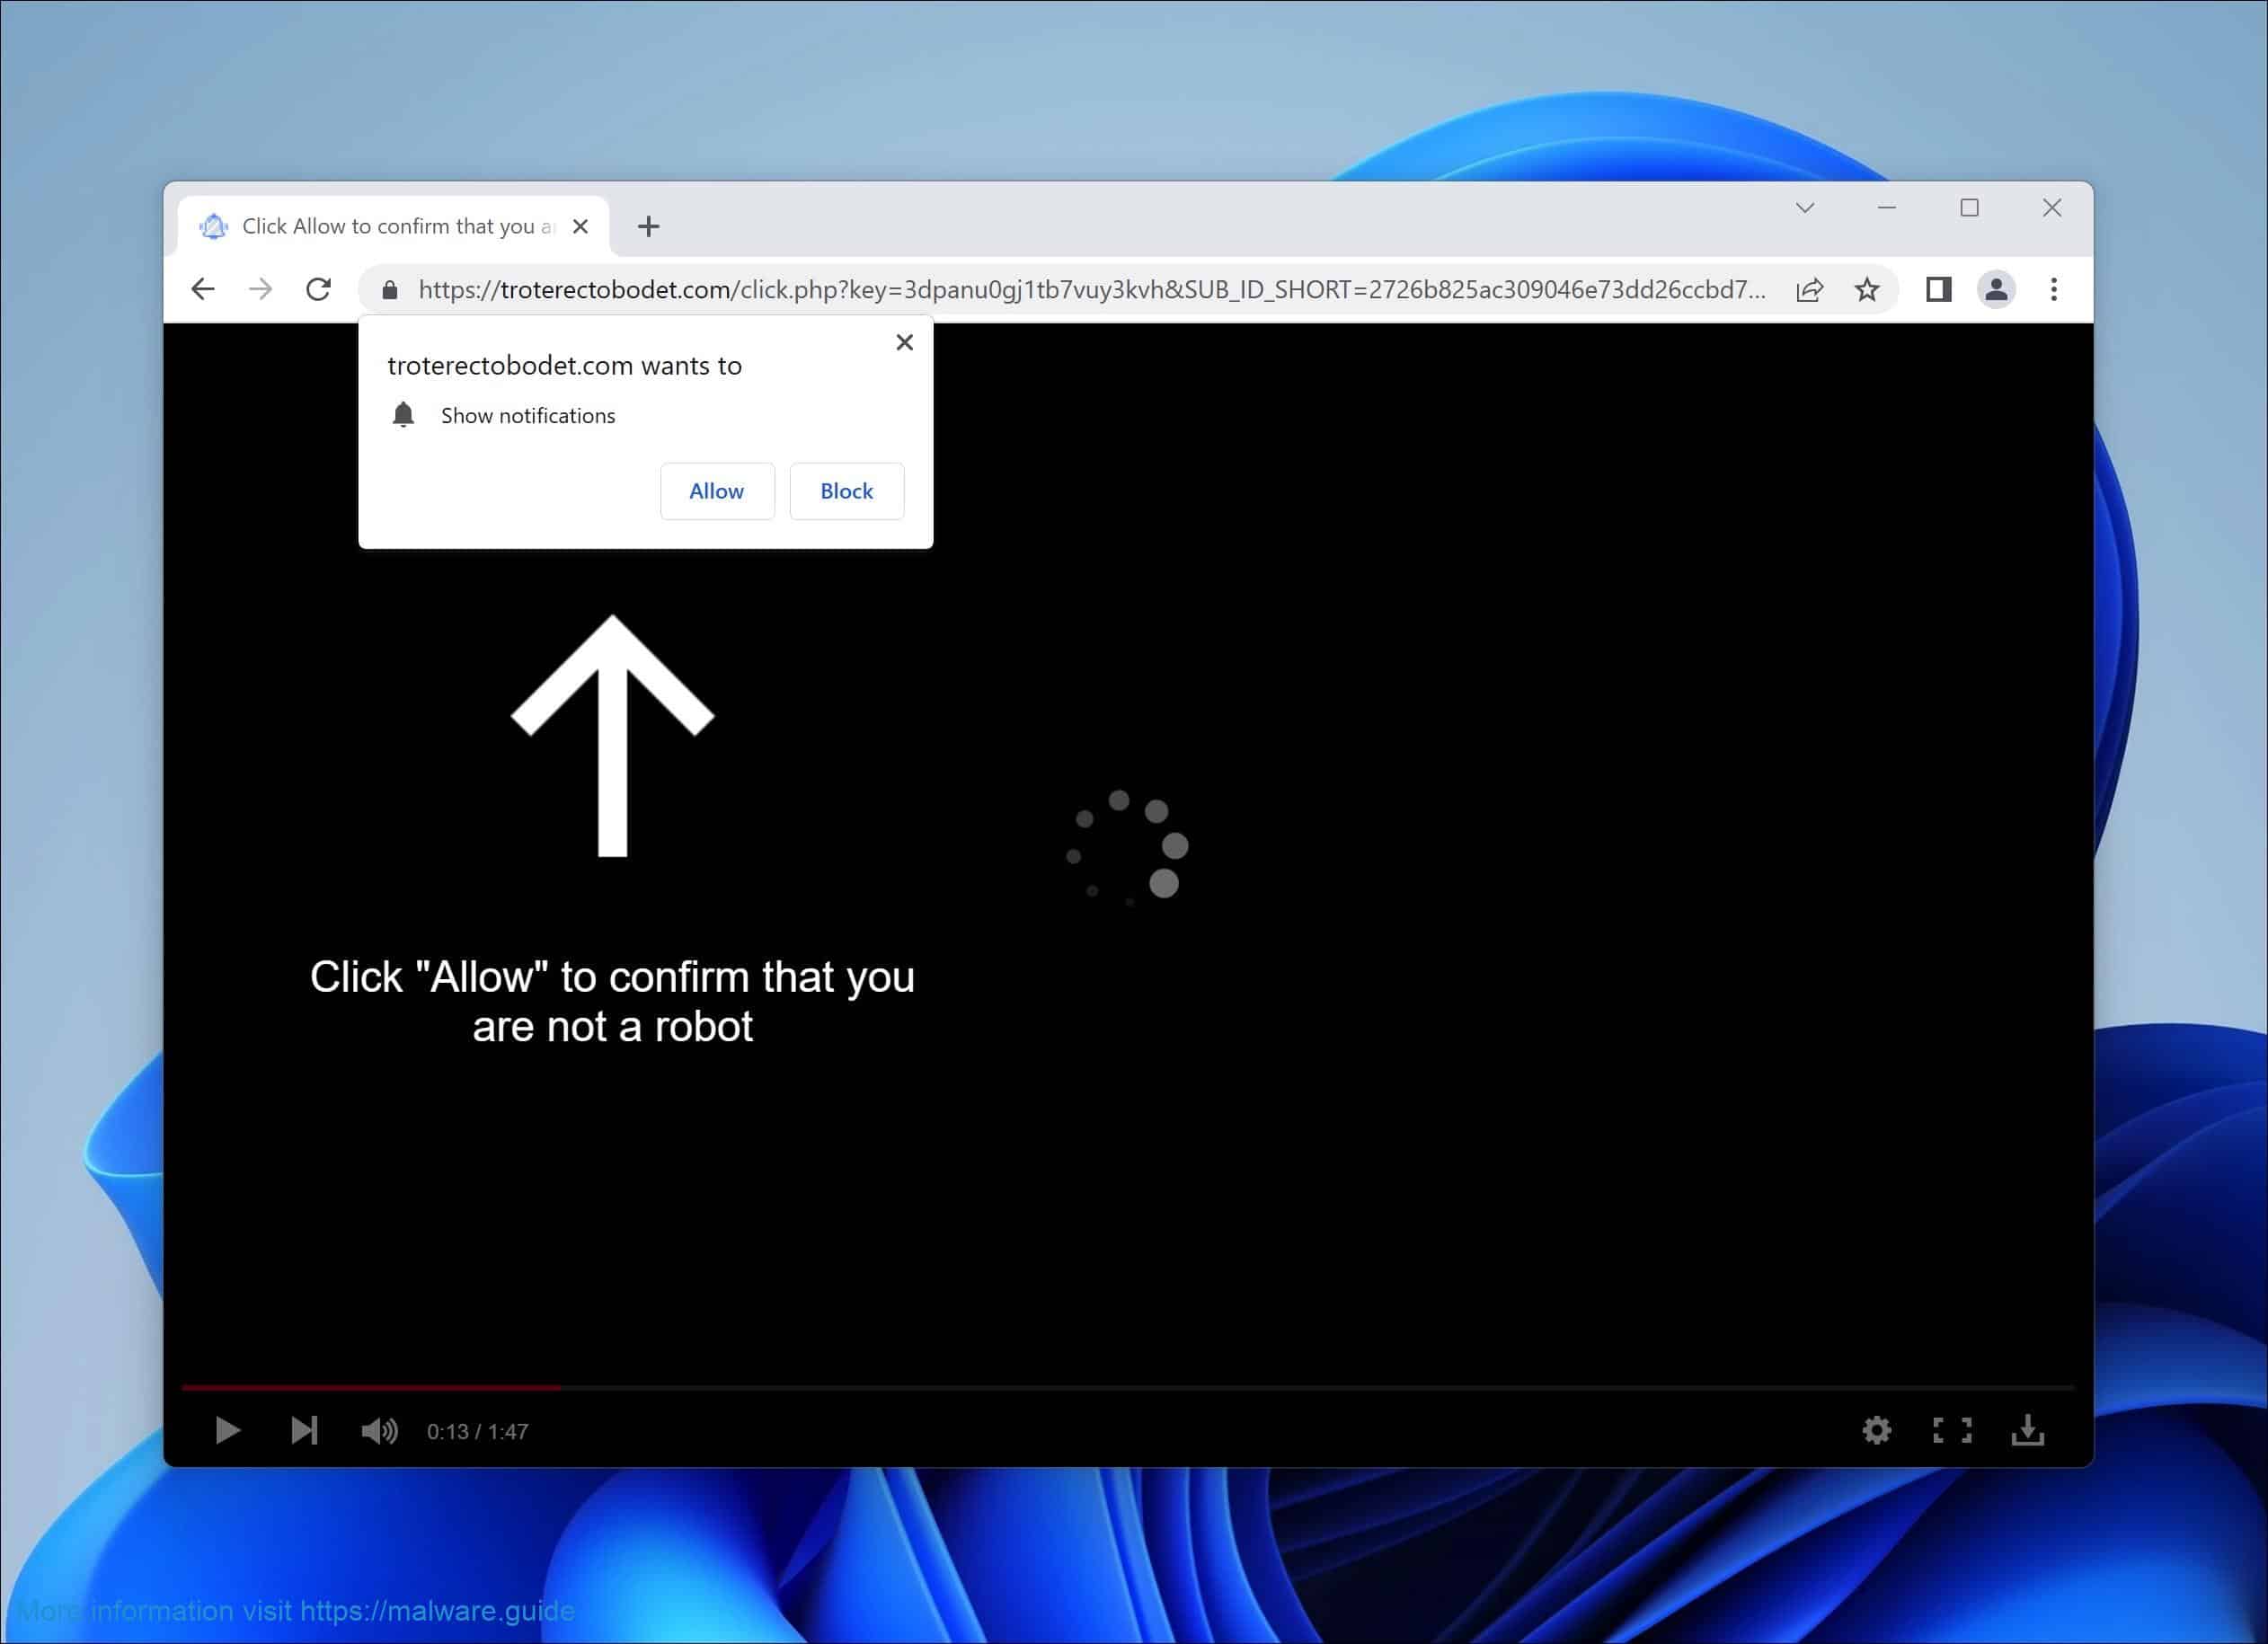Open the Chrome three-dot menu
Image resolution: width=2268 pixels, height=1644 pixels.
2054,290
